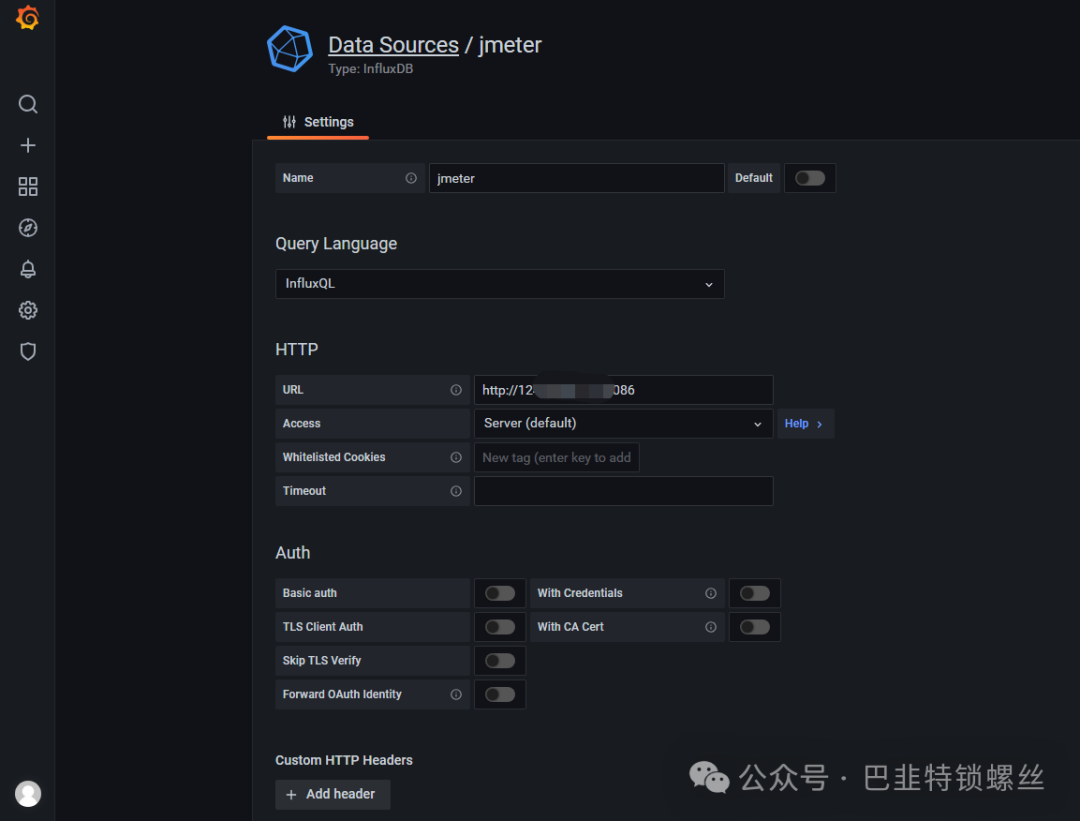
Task: Open the Configuration gear icon
Action: [28, 310]
